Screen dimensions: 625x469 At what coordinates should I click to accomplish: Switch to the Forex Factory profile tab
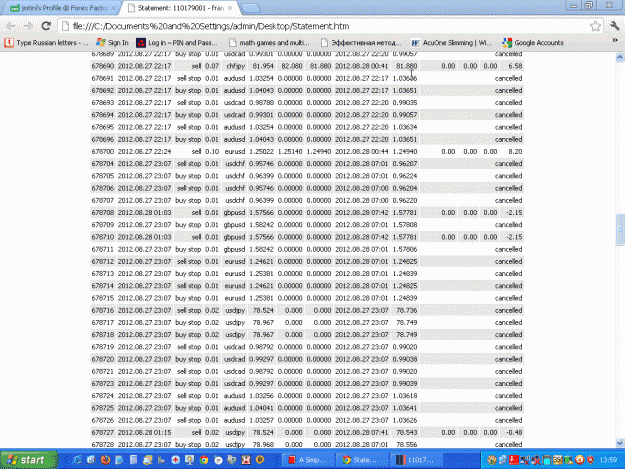click(60, 8)
